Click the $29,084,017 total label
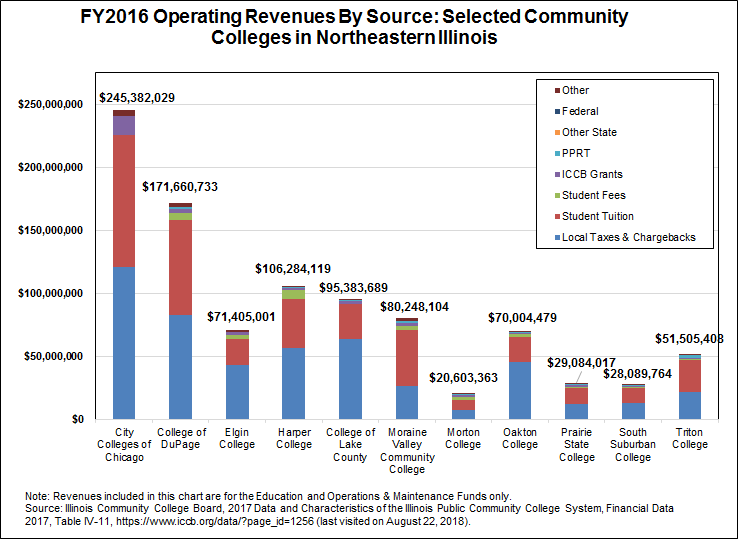The width and height of the screenshot is (738, 539). (581, 363)
